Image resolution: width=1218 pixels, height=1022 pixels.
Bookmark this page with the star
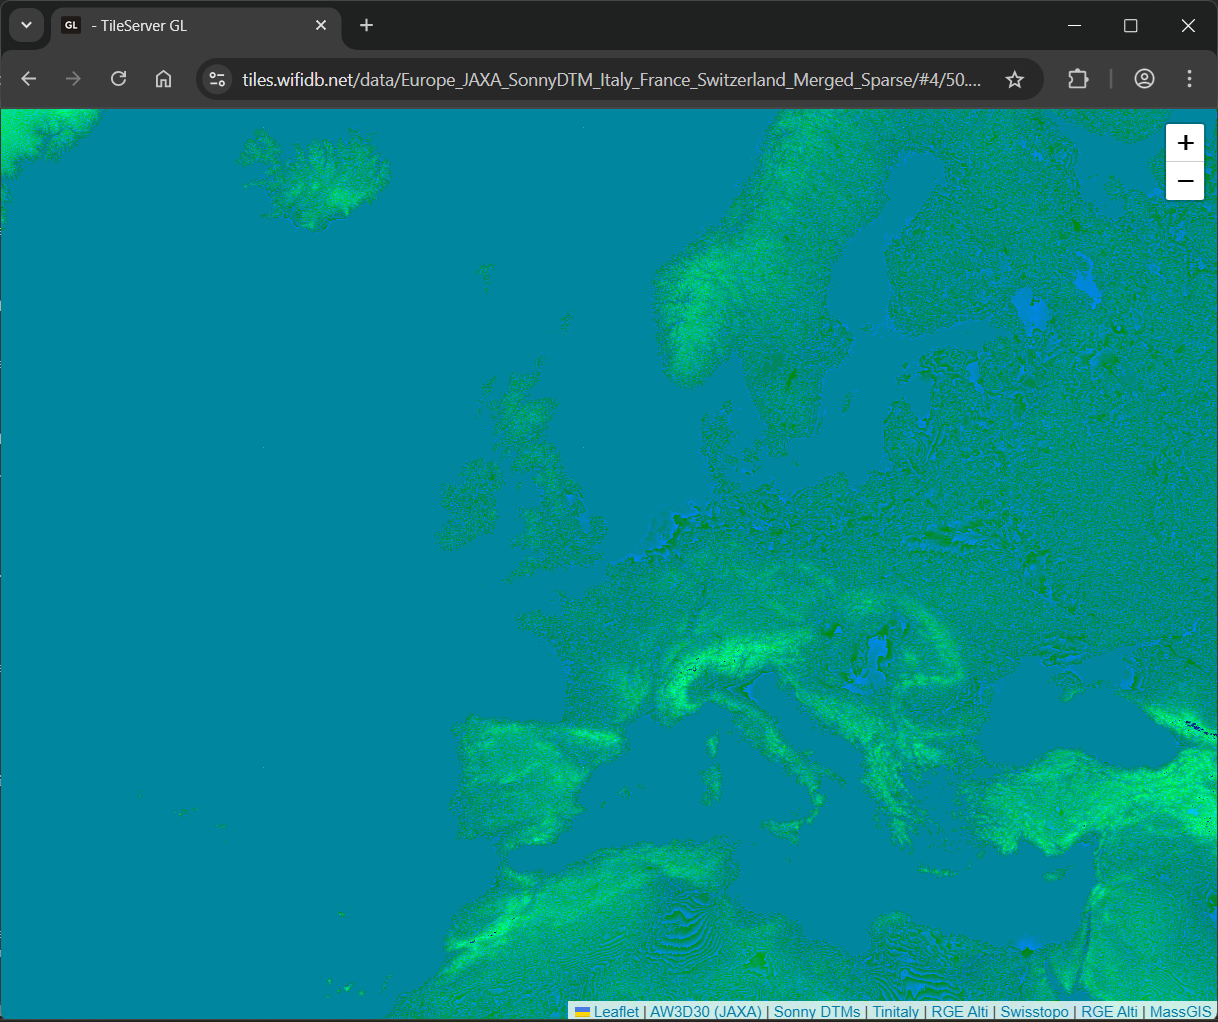pyautogui.click(x=1014, y=79)
